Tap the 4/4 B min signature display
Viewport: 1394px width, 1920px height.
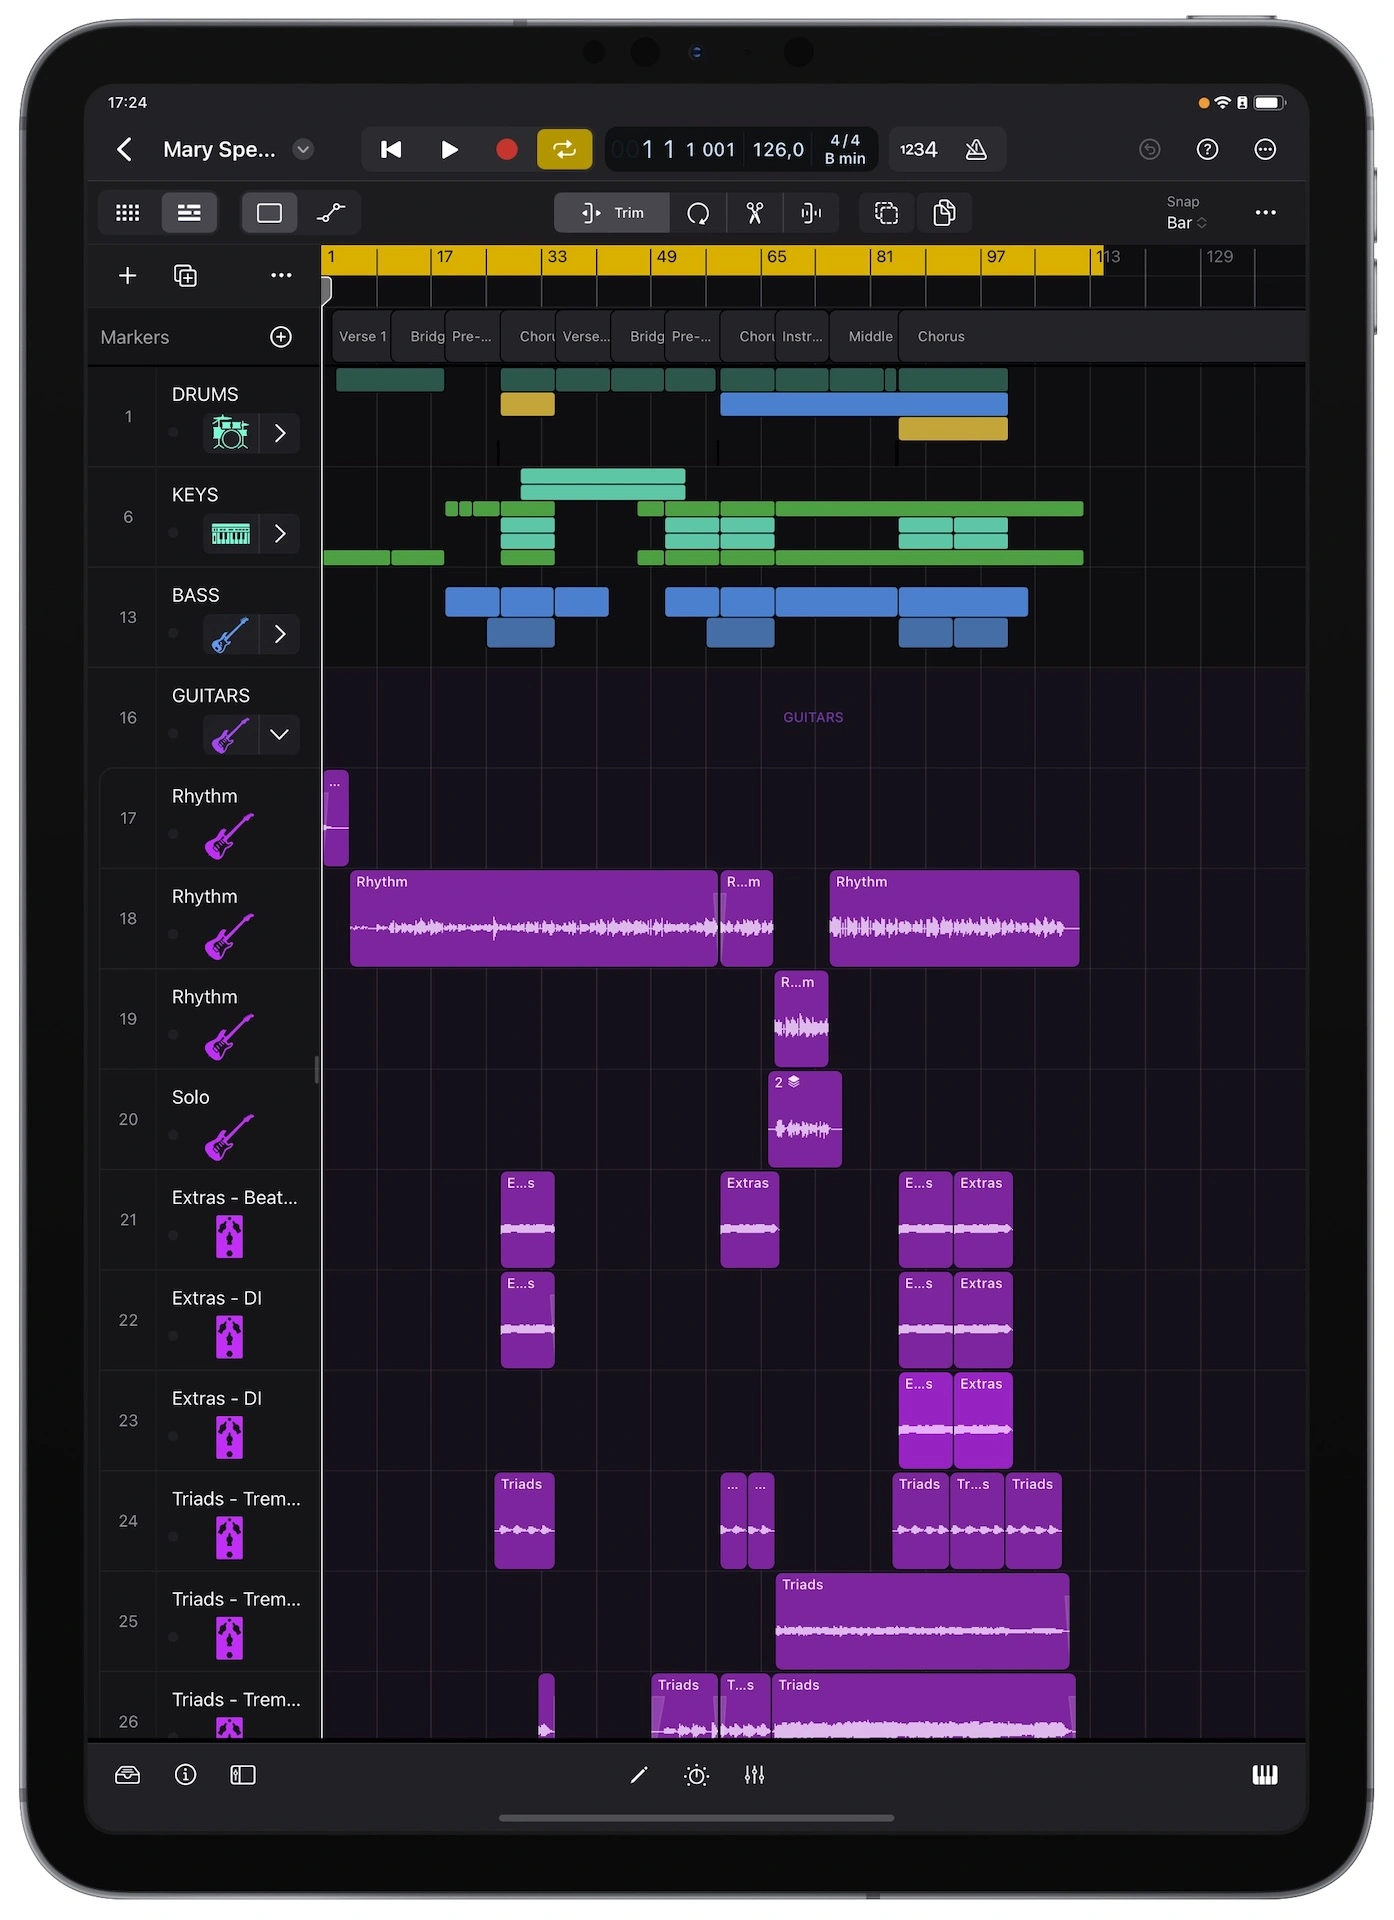(x=845, y=150)
